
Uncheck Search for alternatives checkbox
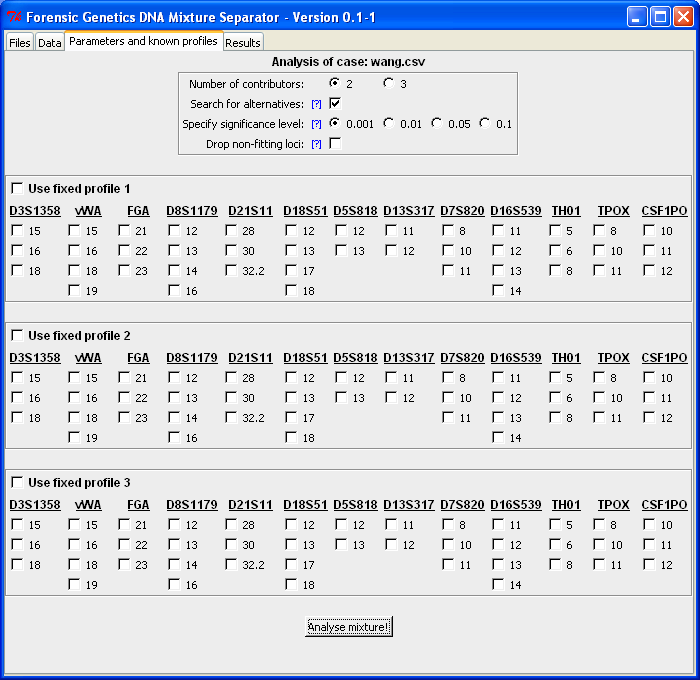(335, 104)
